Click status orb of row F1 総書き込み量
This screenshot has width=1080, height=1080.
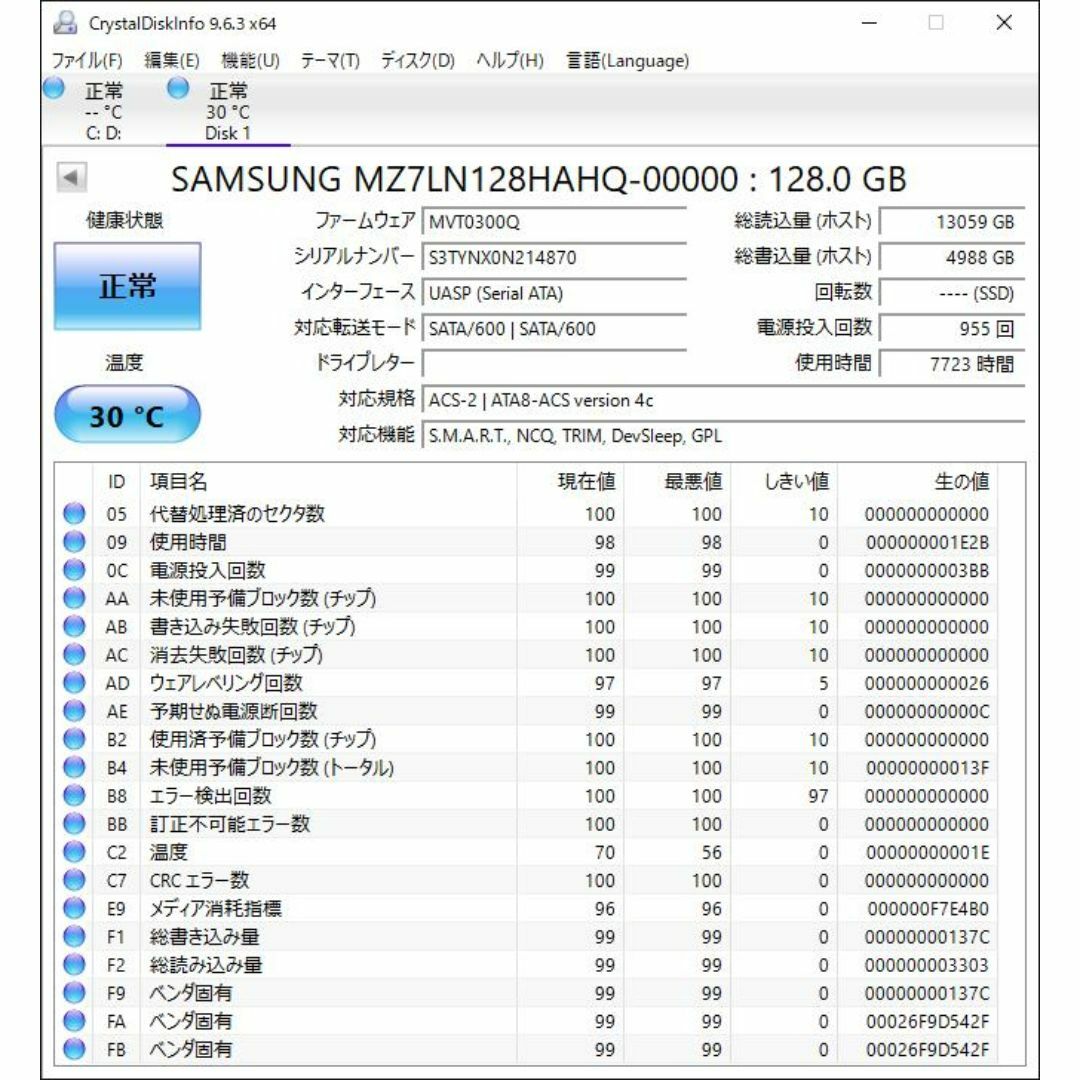[x=74, y=937]
